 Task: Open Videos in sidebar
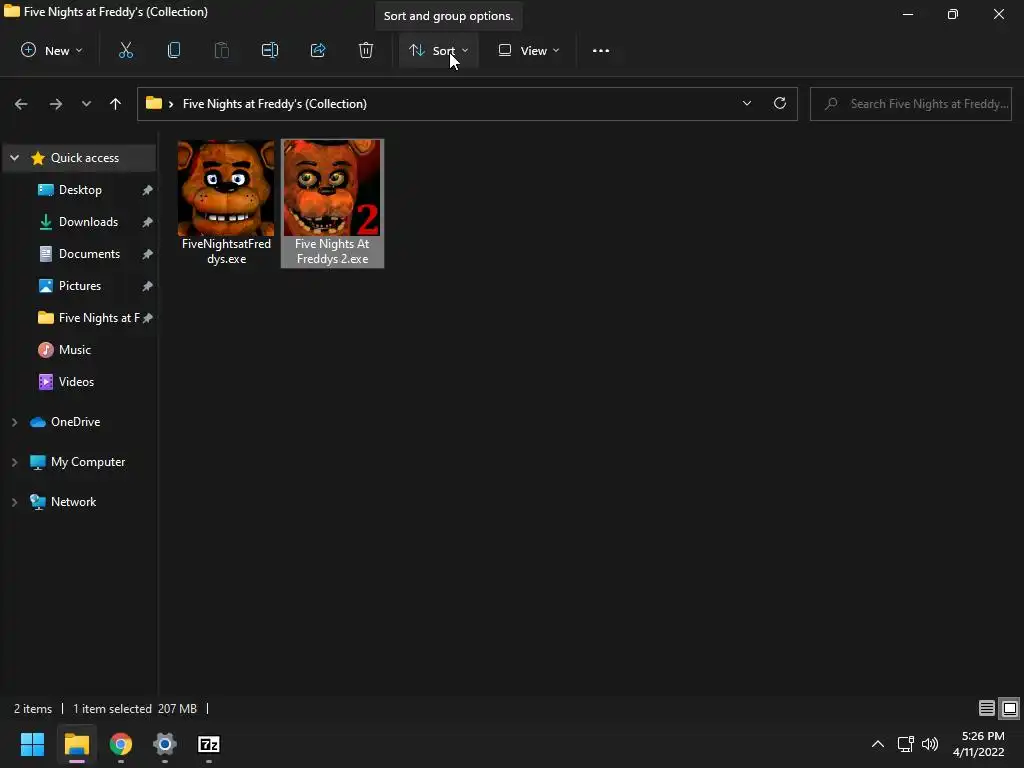pyautogui.click(x=76, y=382)
